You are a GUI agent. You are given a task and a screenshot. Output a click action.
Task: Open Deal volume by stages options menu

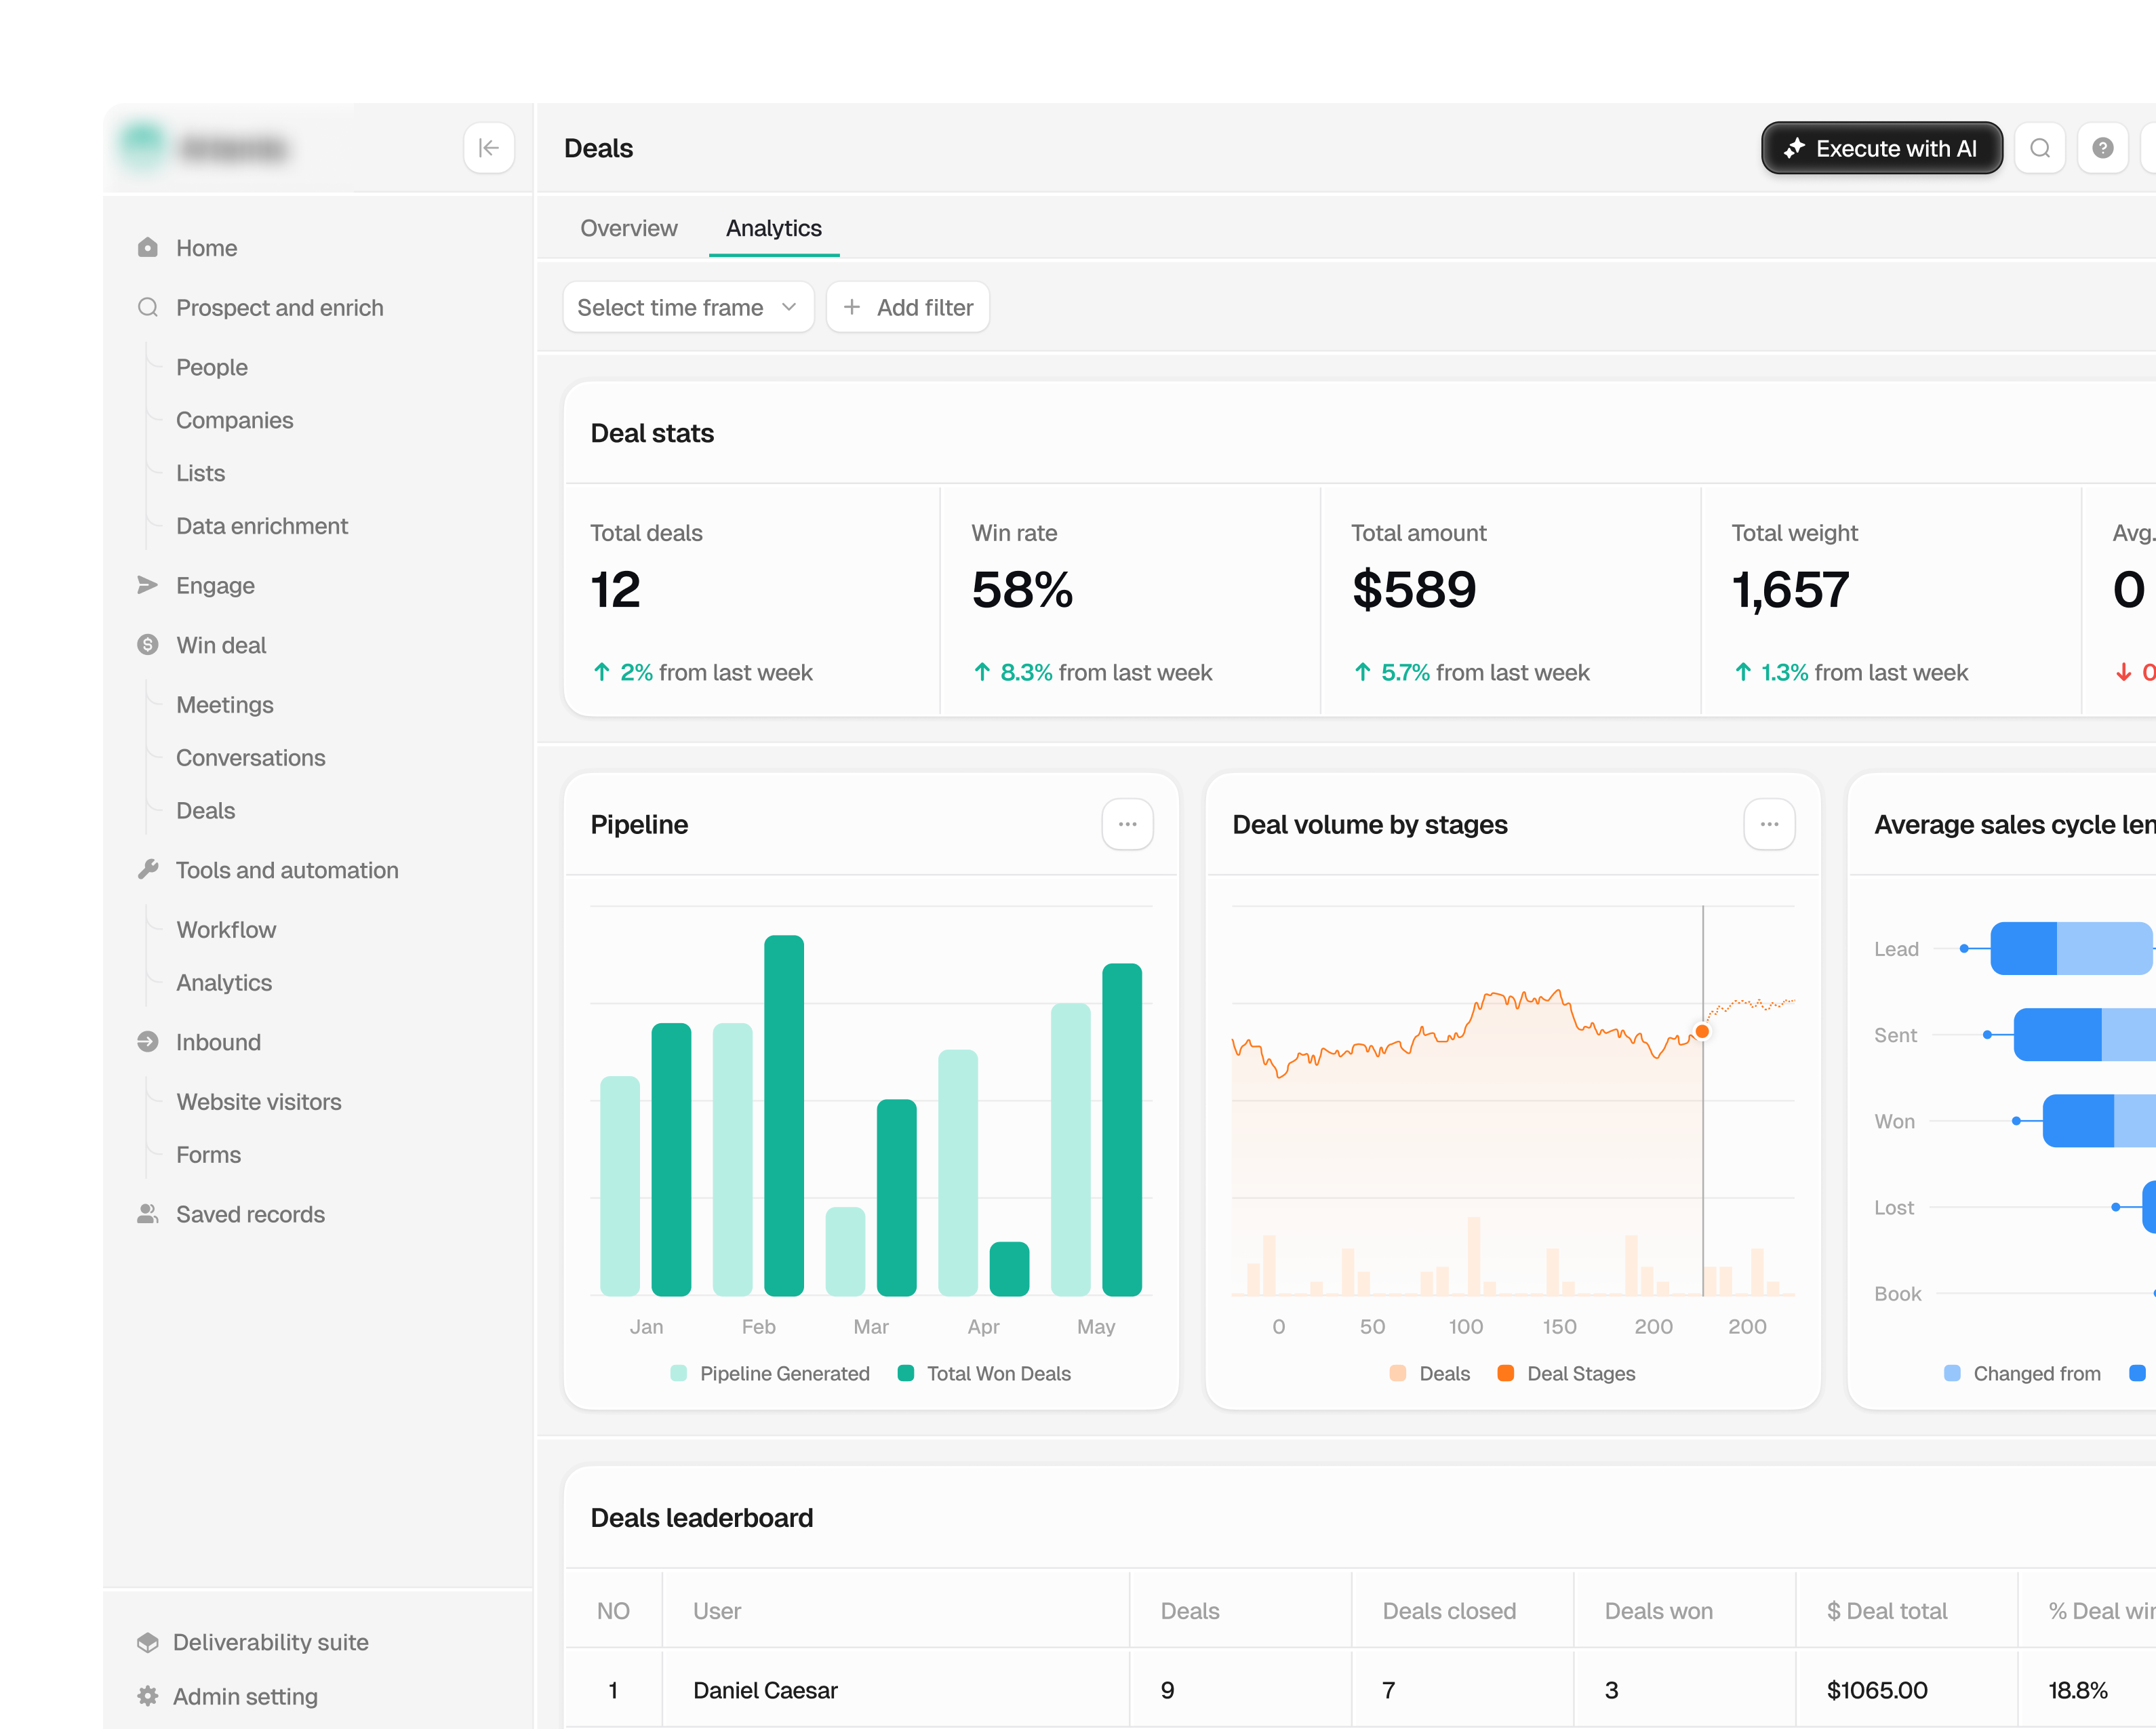(1769, 824)
